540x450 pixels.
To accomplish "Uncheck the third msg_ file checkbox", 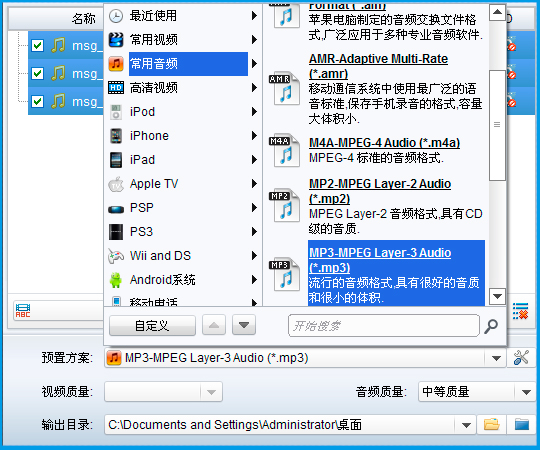I will coord(38,102).
